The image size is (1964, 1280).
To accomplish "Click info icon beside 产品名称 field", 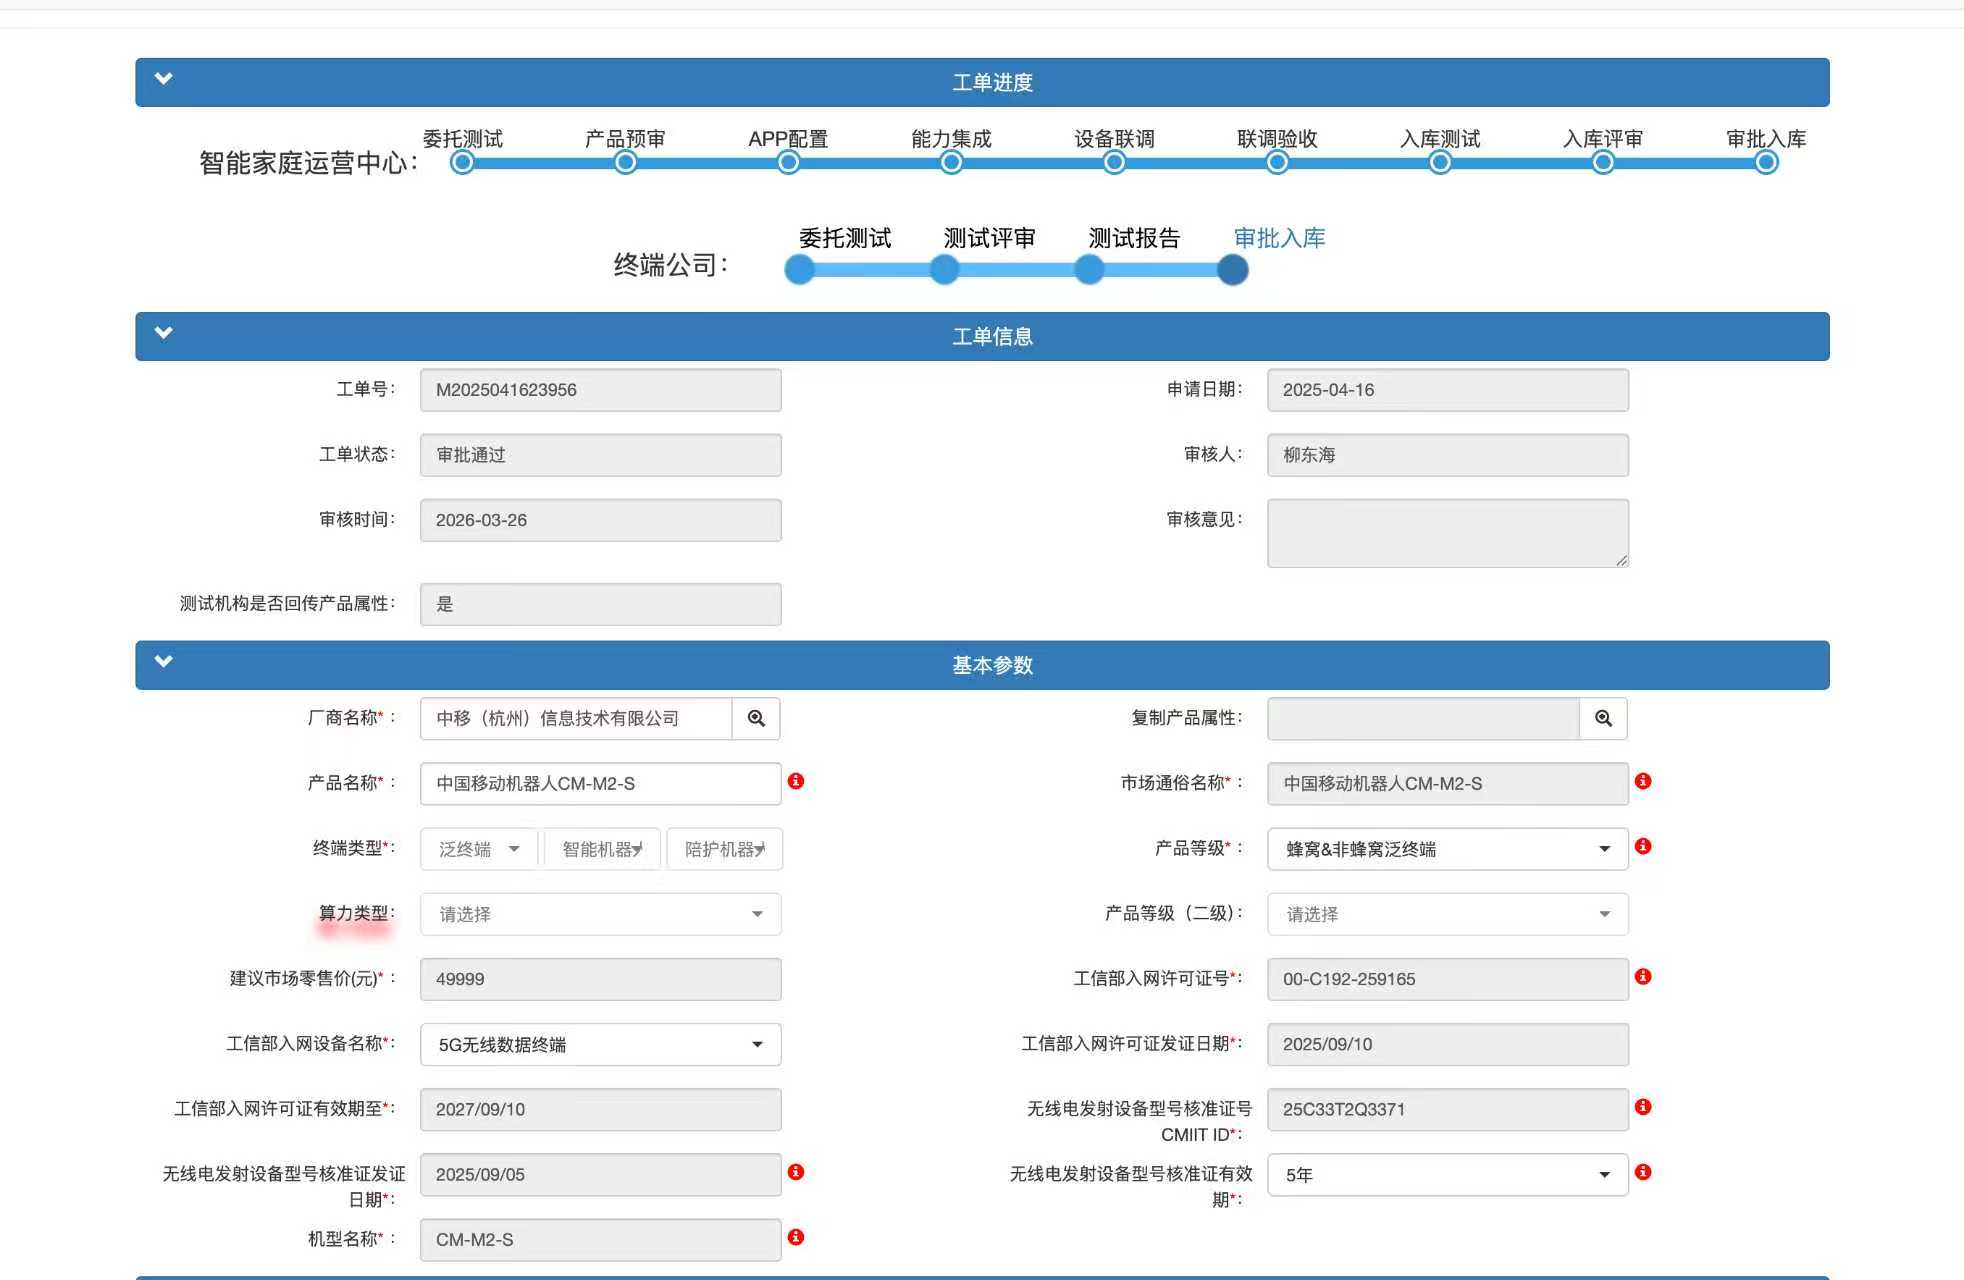I will click(x=796, y=781).
